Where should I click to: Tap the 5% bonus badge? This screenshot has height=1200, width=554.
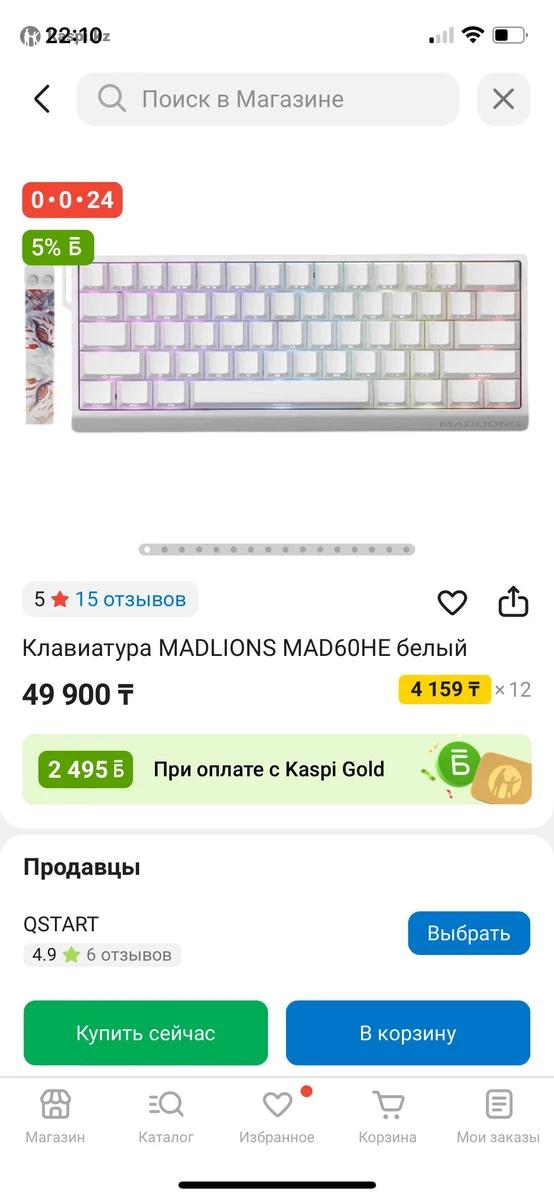[58, 247]
